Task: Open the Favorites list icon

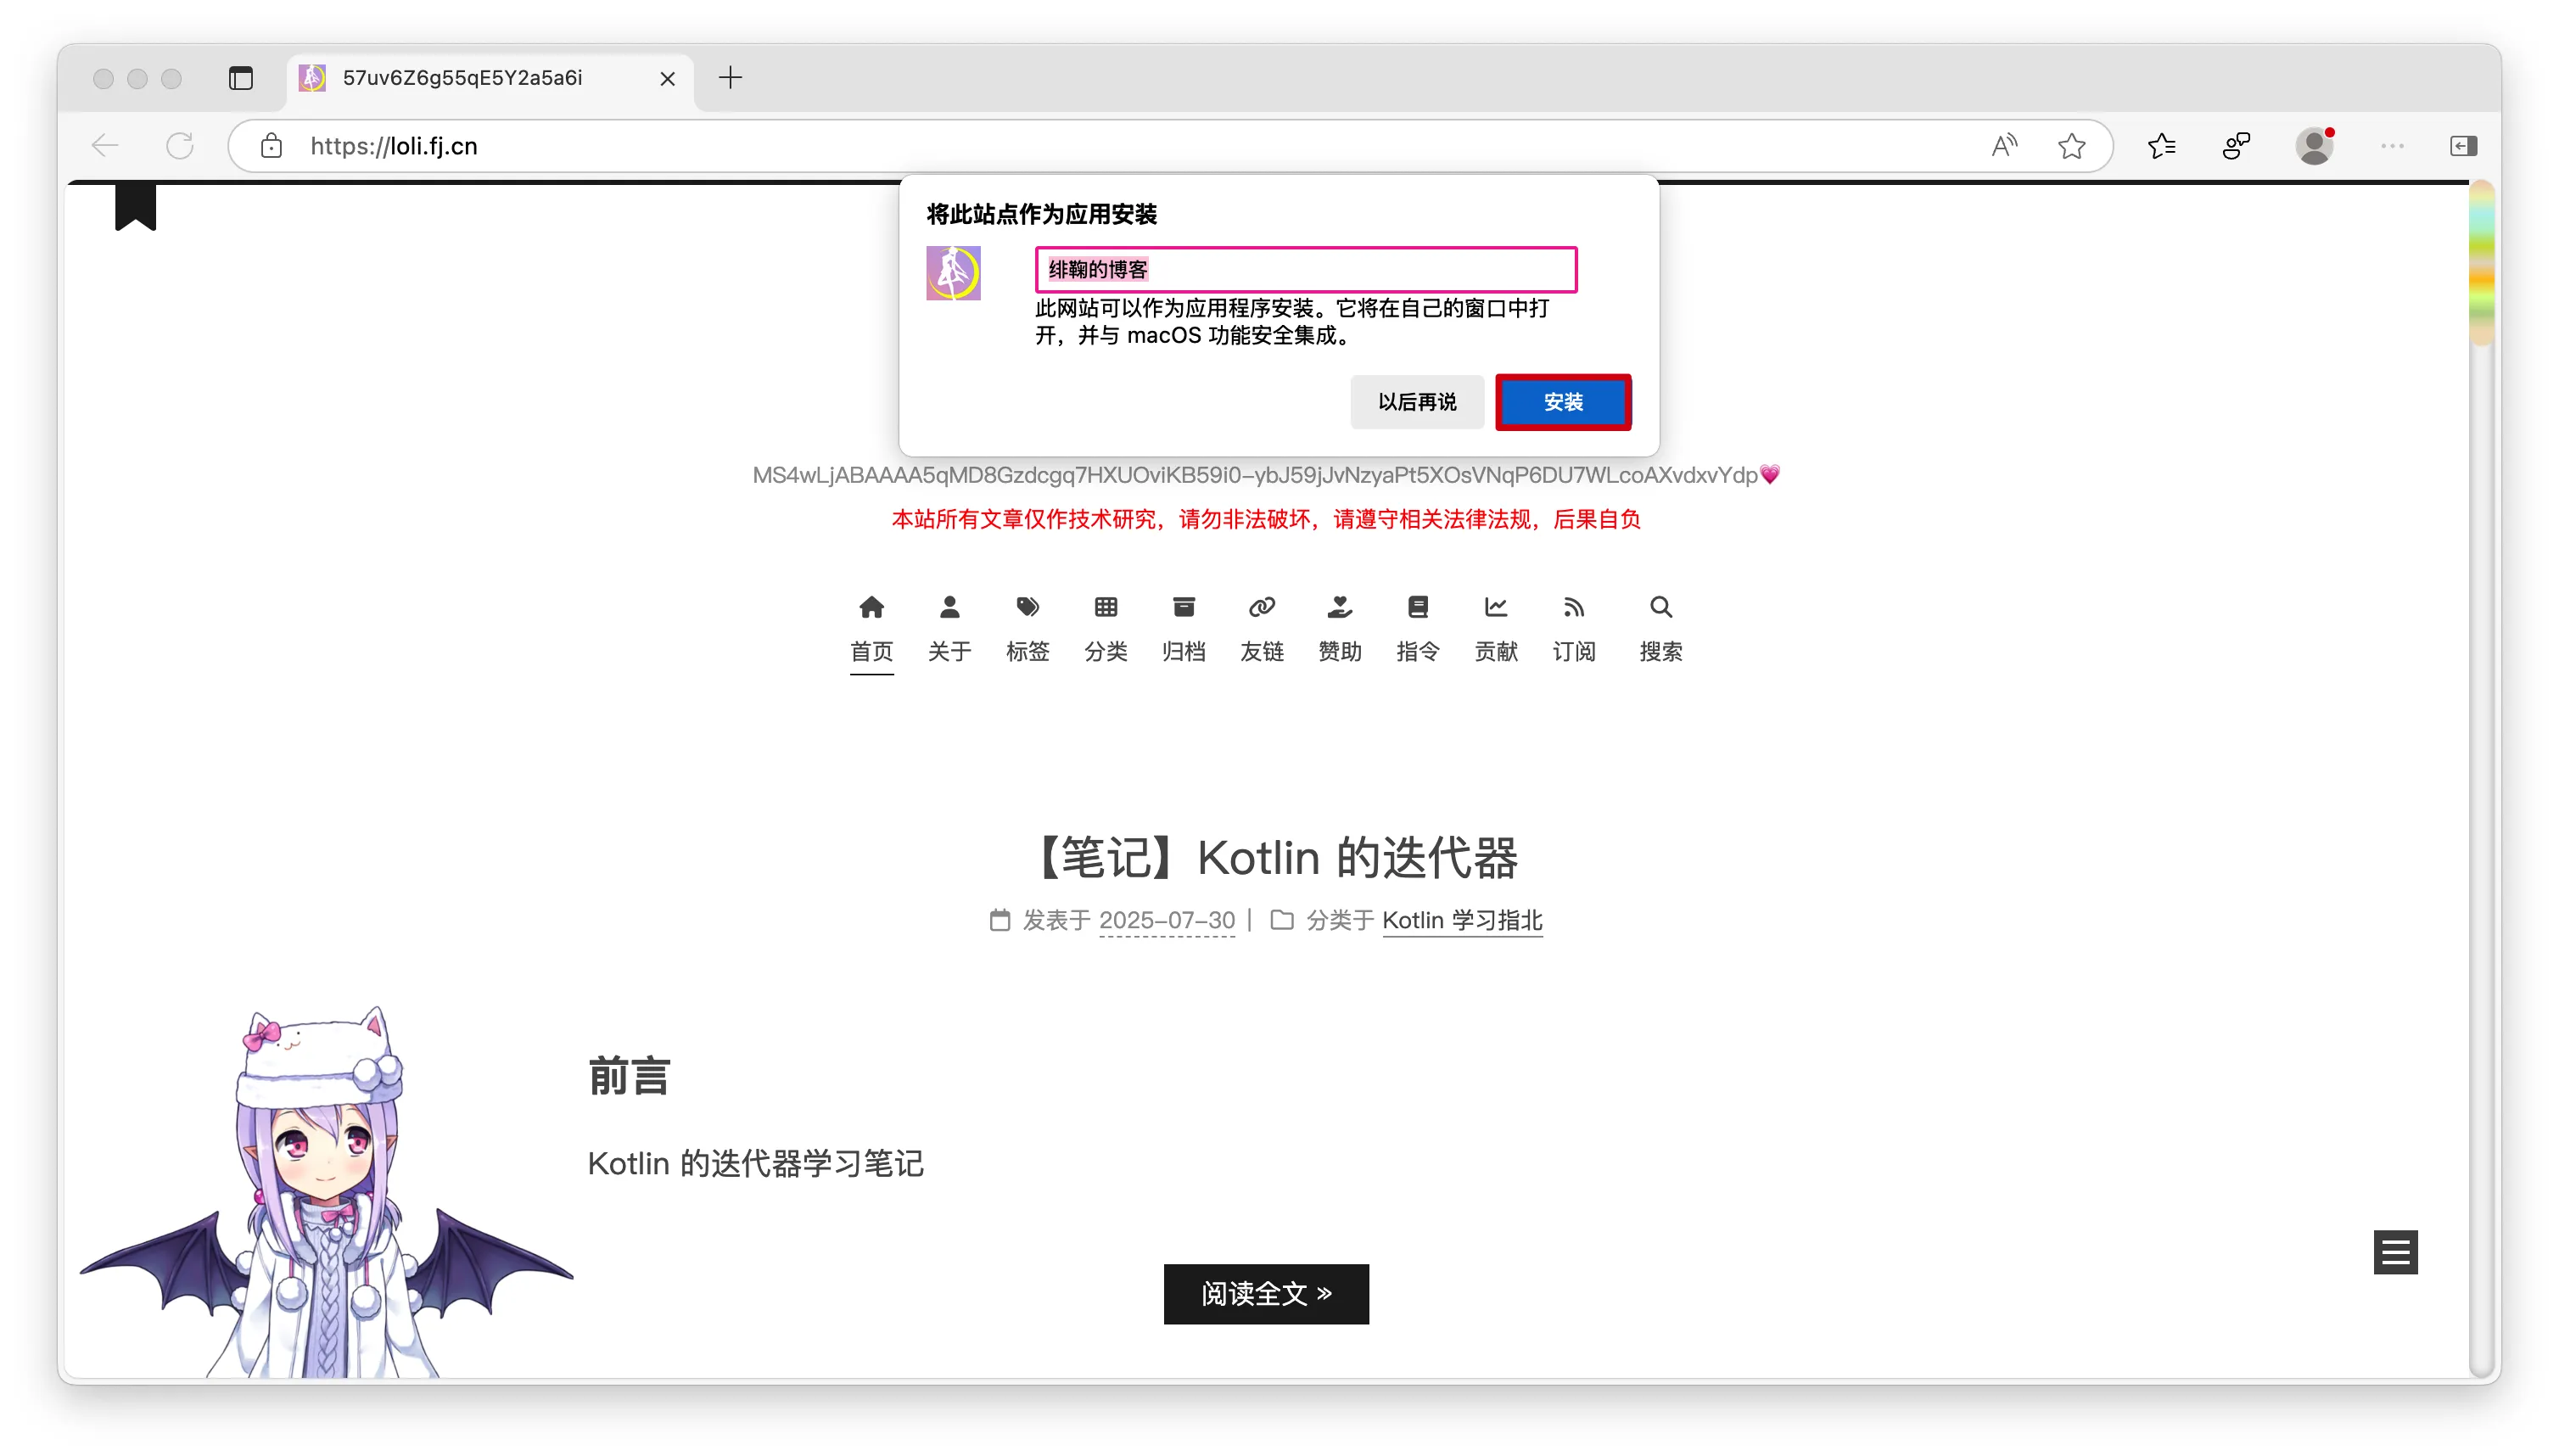Action: 2160,146
